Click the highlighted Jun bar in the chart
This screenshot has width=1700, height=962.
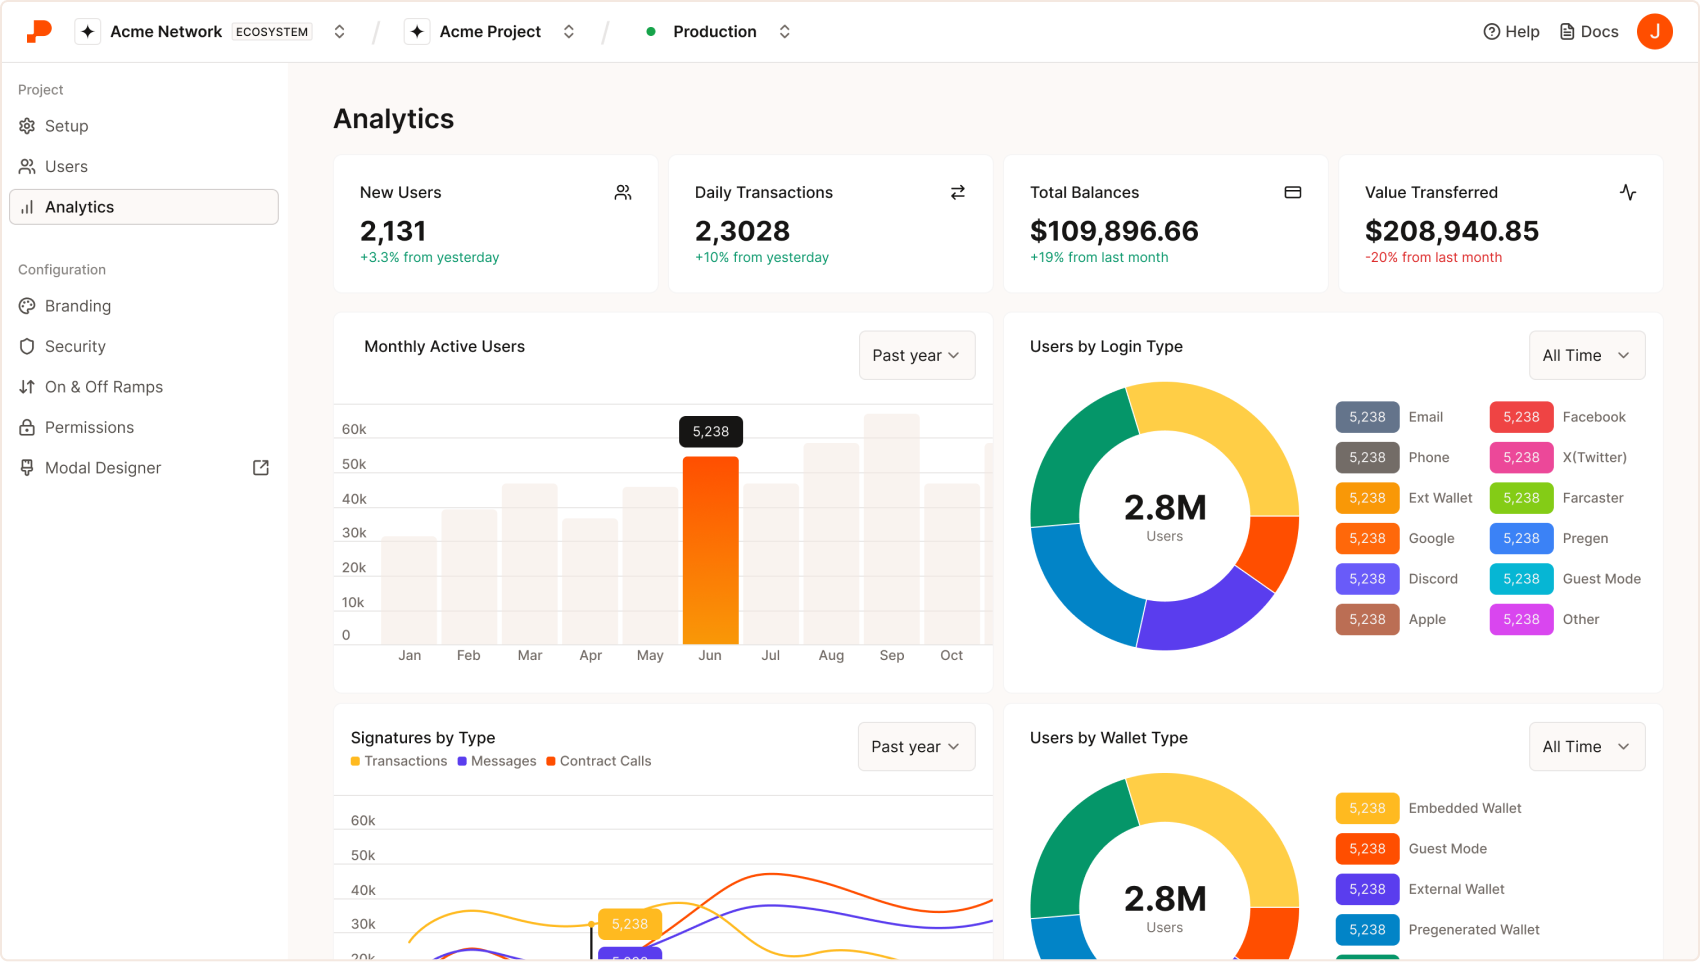(x=710, y=550)
